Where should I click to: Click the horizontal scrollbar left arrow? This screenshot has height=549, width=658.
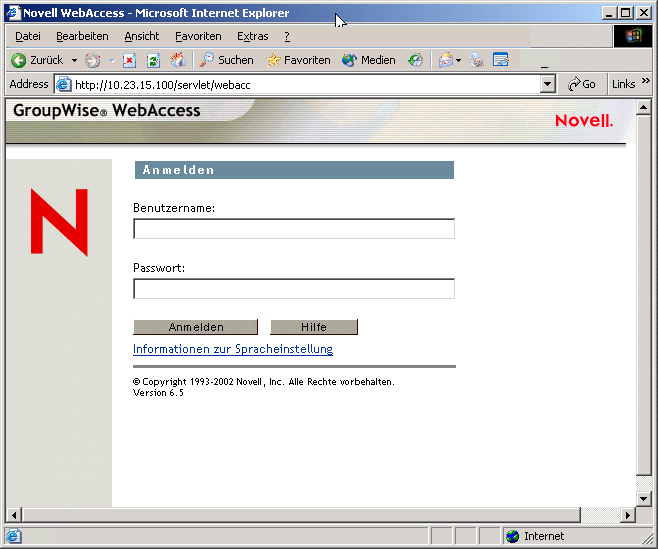point(14,515)
